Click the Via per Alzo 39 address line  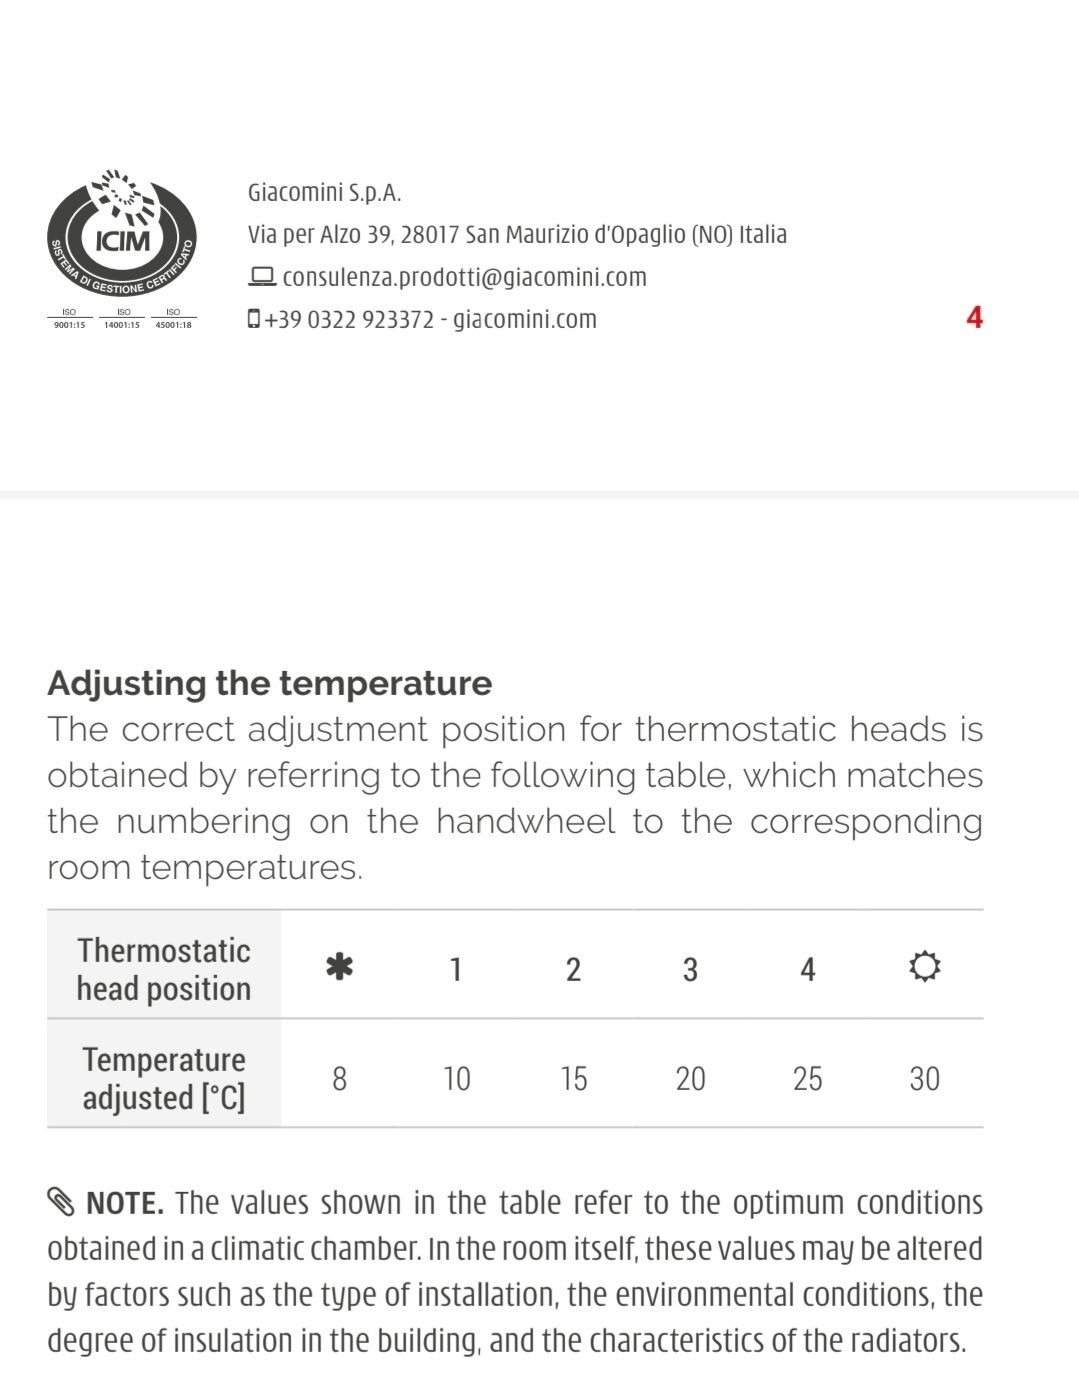(517, 235)
